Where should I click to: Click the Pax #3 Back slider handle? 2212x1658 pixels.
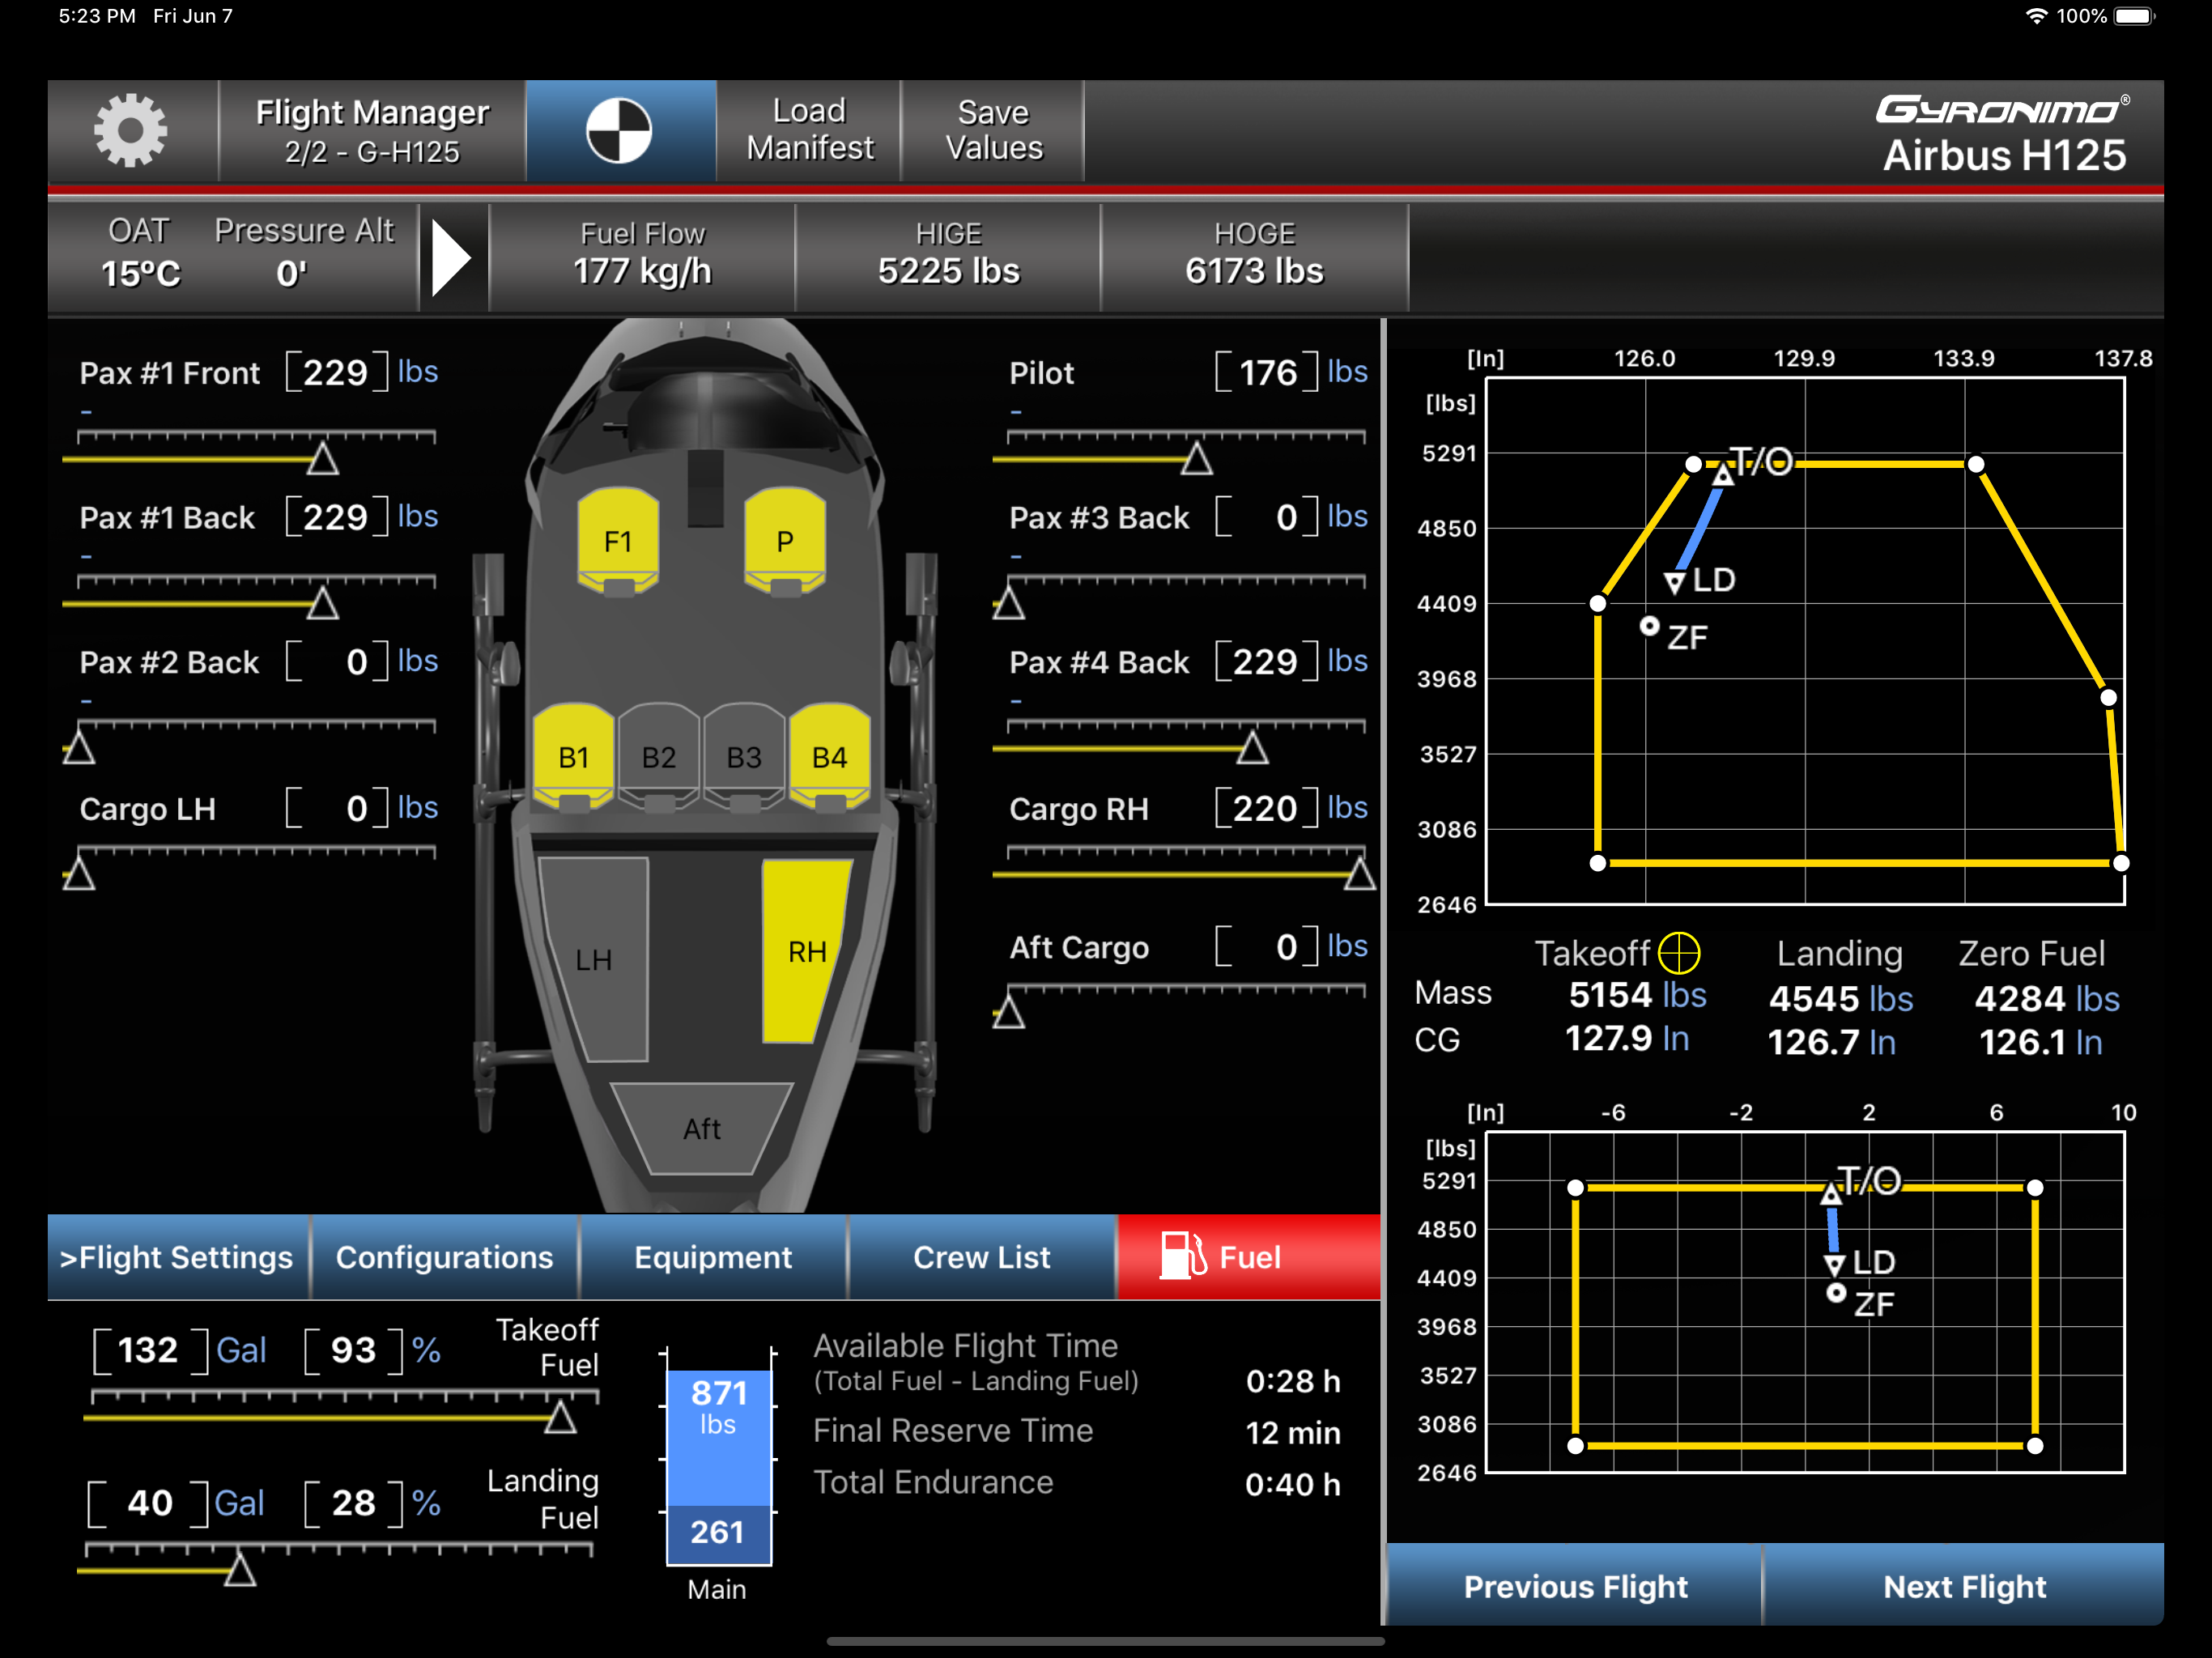(x=1009, y=603)
